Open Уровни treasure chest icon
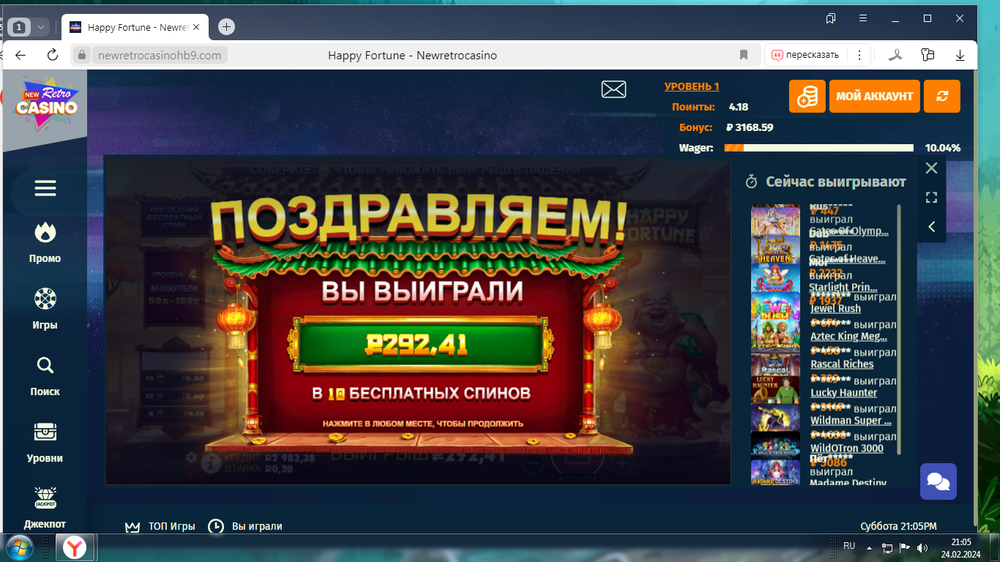This screenshot has height=562, width=1000. pos(45,432)
